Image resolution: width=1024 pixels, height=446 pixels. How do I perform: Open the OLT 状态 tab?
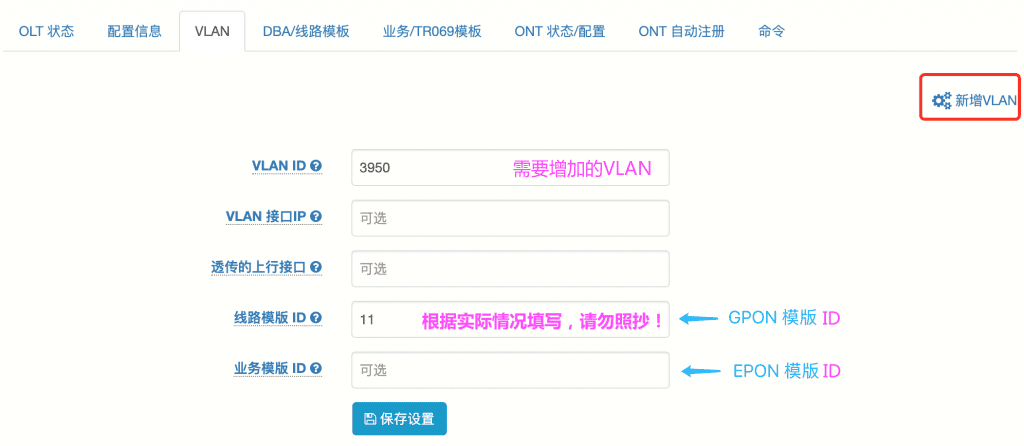click(x=46, y=31)
